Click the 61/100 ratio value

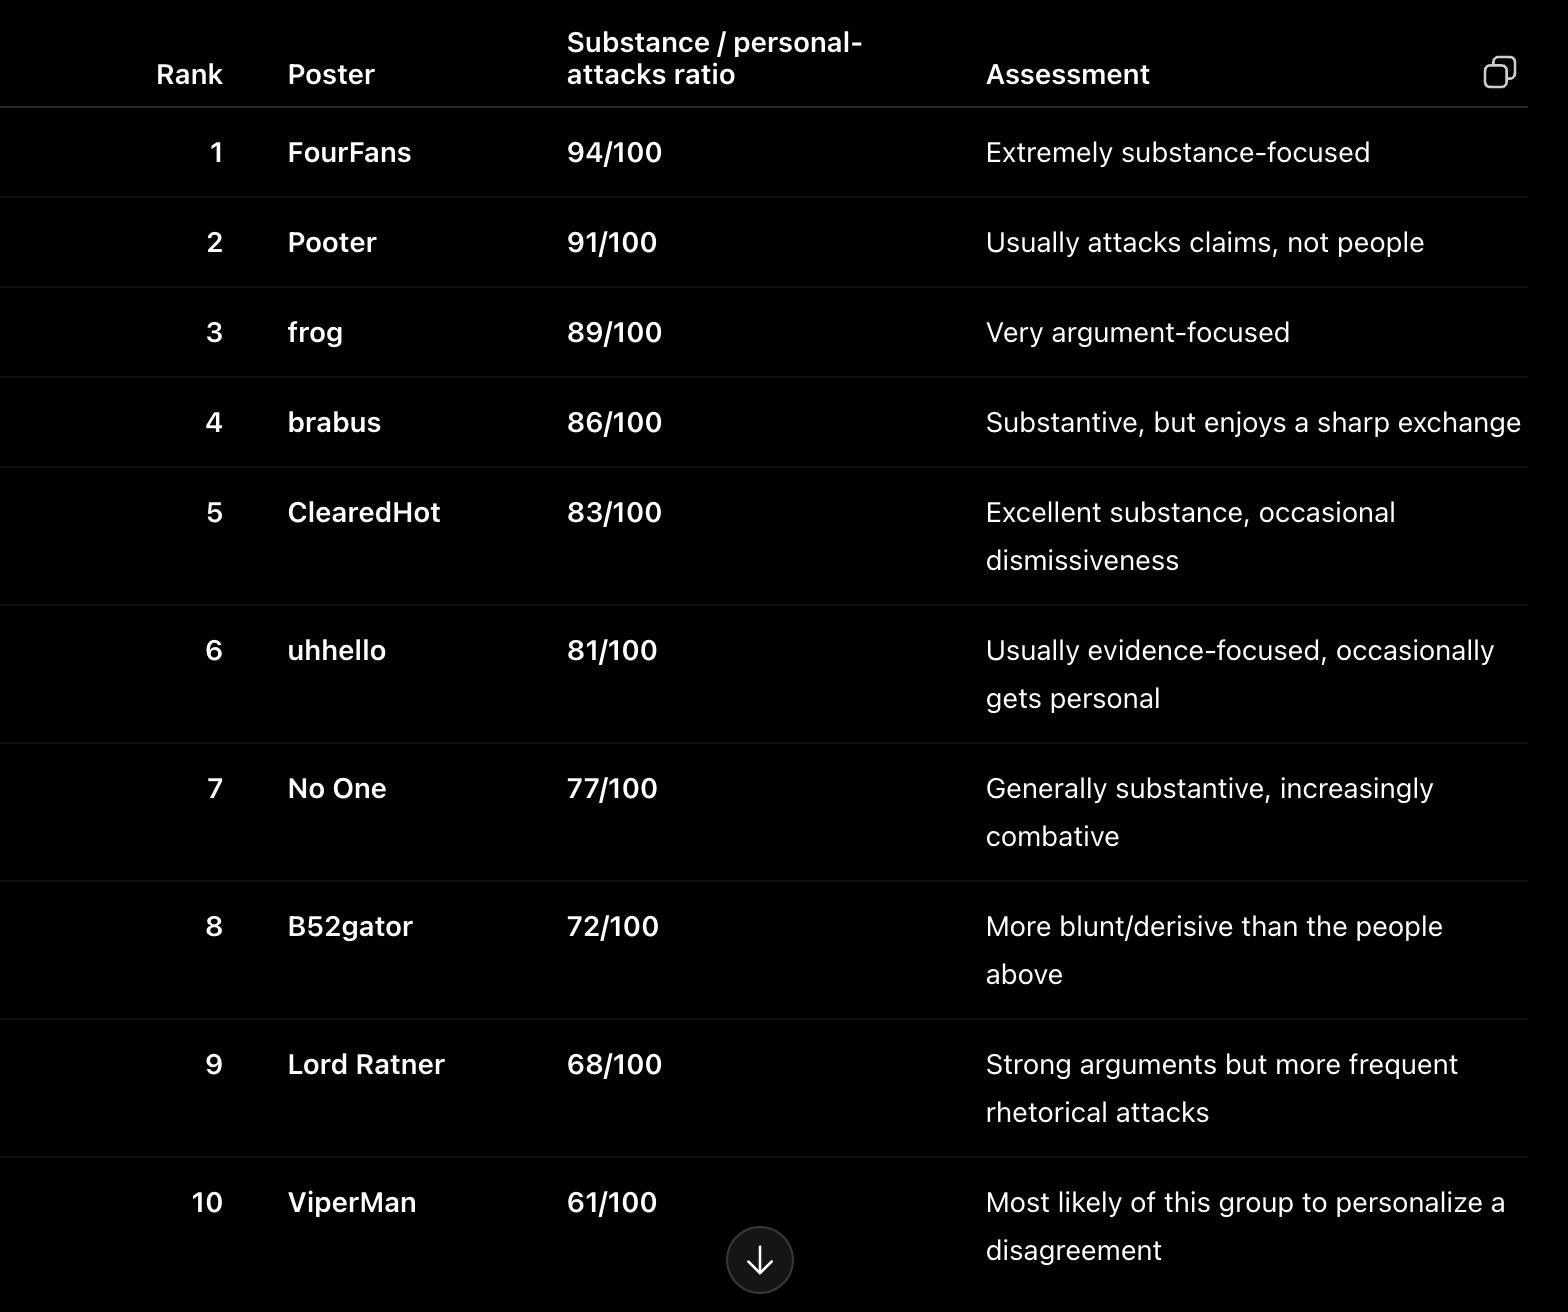[x=612, y=1202]
